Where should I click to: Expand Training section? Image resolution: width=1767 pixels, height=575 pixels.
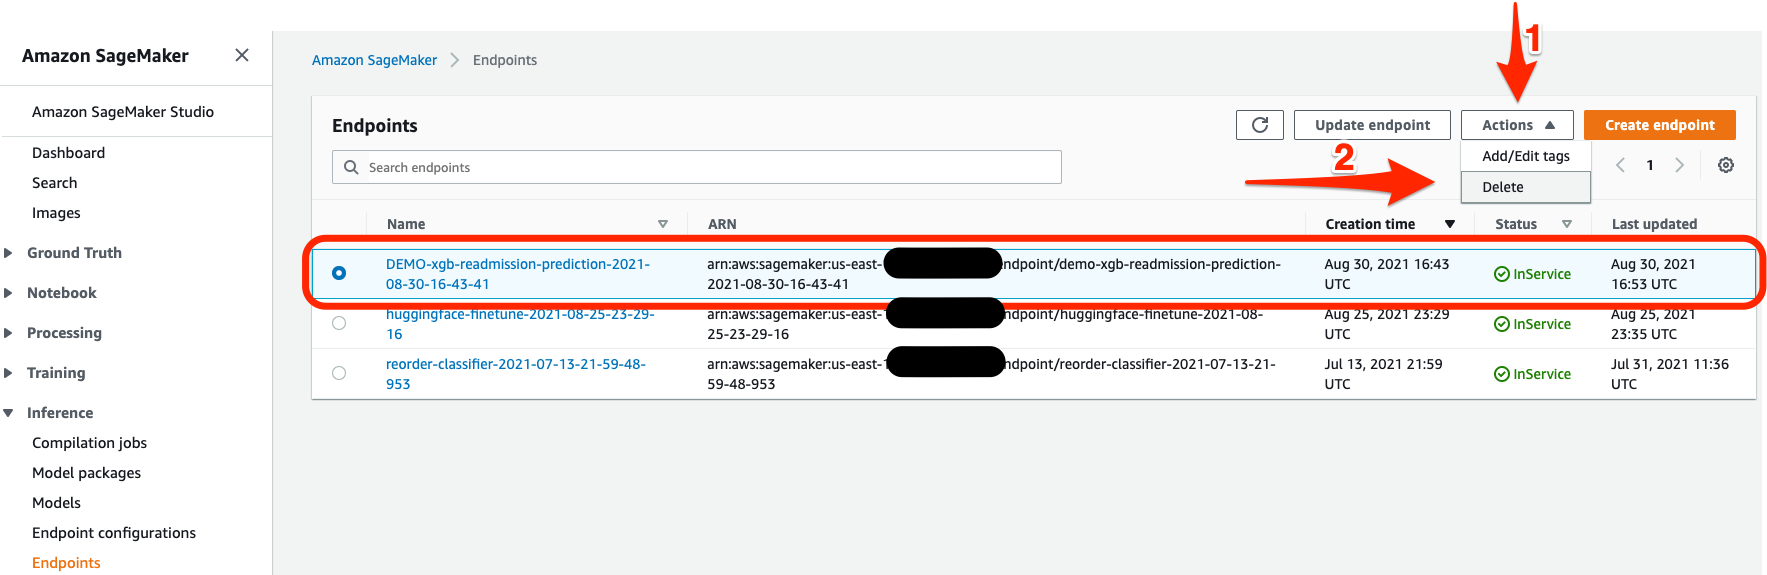pyautogui.click(x=8, y=373)
